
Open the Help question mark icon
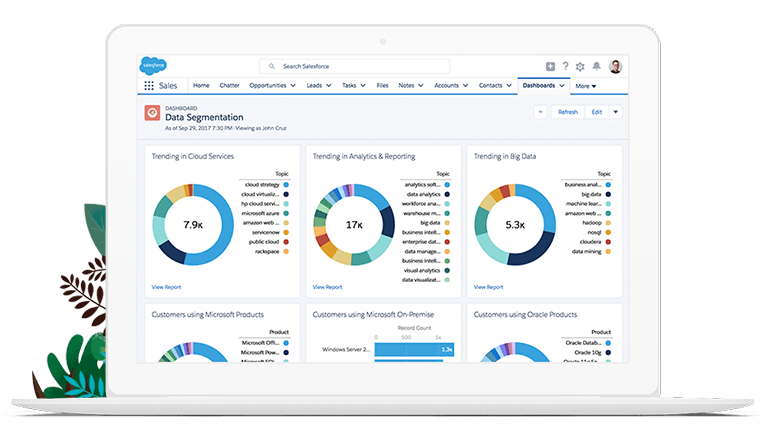pos(566,66)
